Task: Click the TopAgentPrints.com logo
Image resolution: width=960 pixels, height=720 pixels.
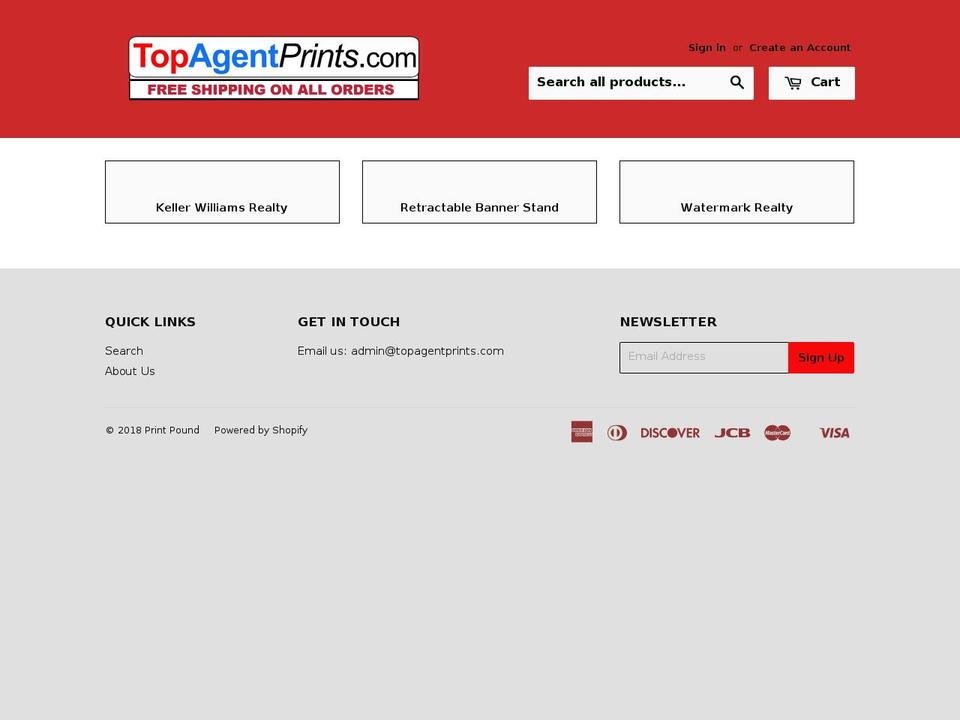Action: [x=274, y=68]
